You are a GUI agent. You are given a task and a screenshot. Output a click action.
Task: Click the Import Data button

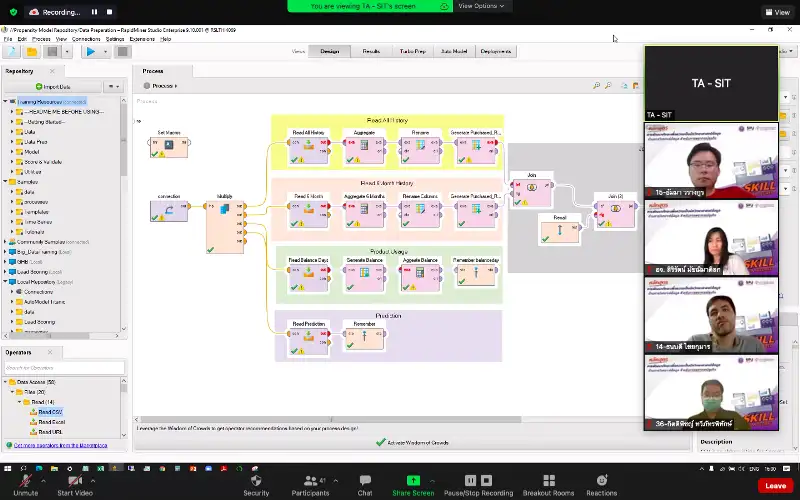(55, 87)
